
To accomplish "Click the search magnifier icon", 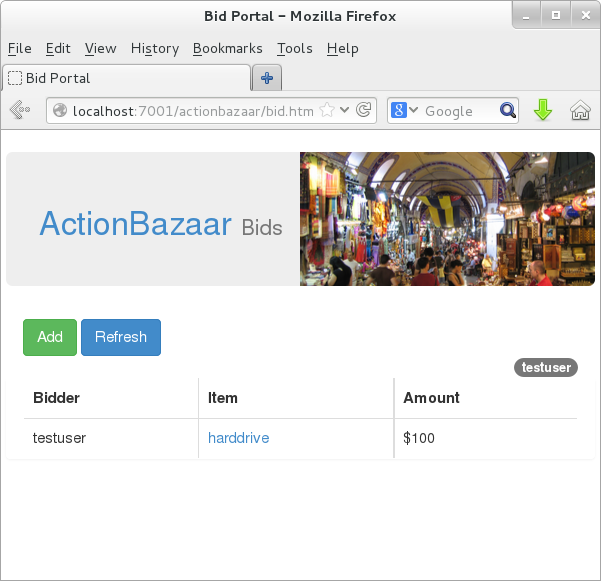I will click(x=508, y=110).
